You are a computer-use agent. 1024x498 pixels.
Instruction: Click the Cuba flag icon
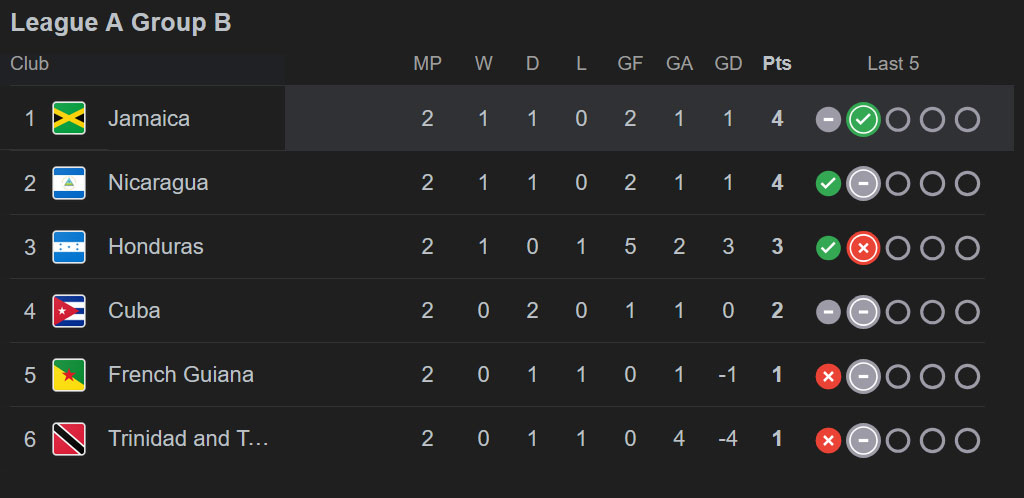(69, 311)
